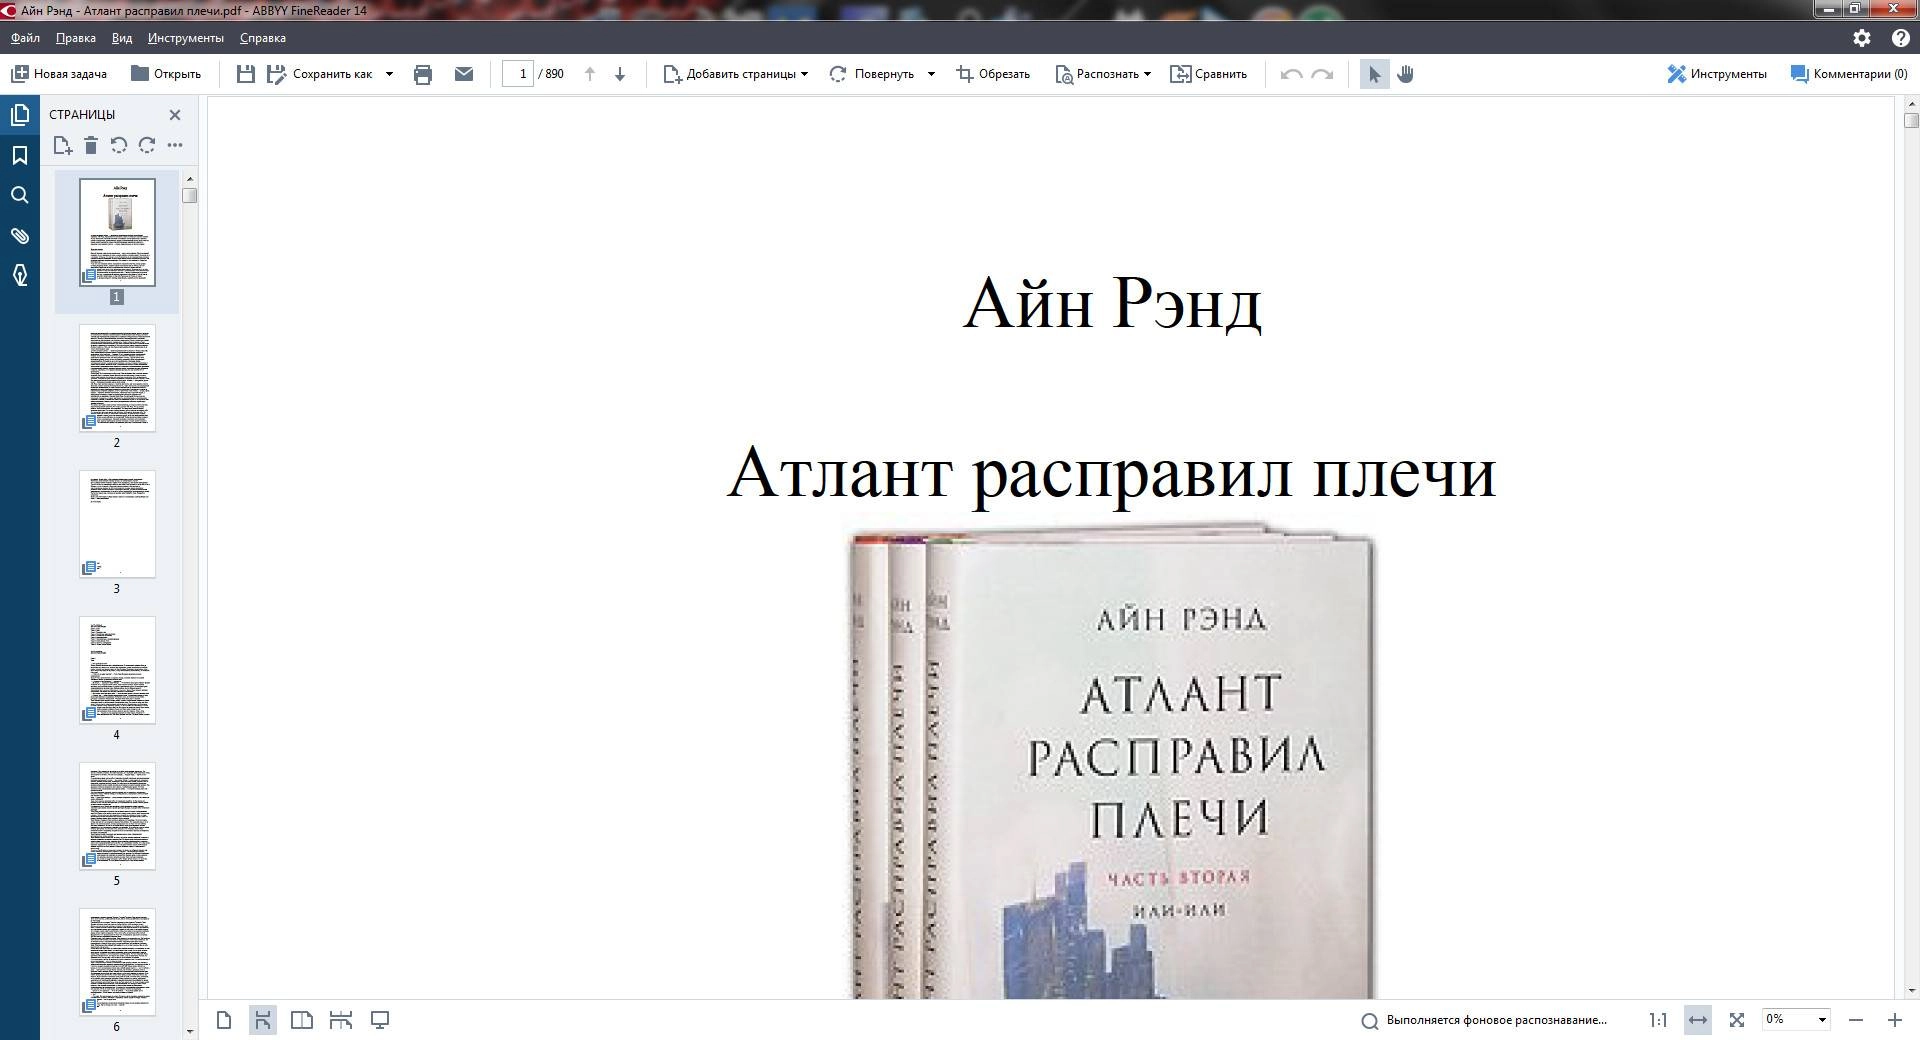Open the Инструменты menu

pos(185,38)
